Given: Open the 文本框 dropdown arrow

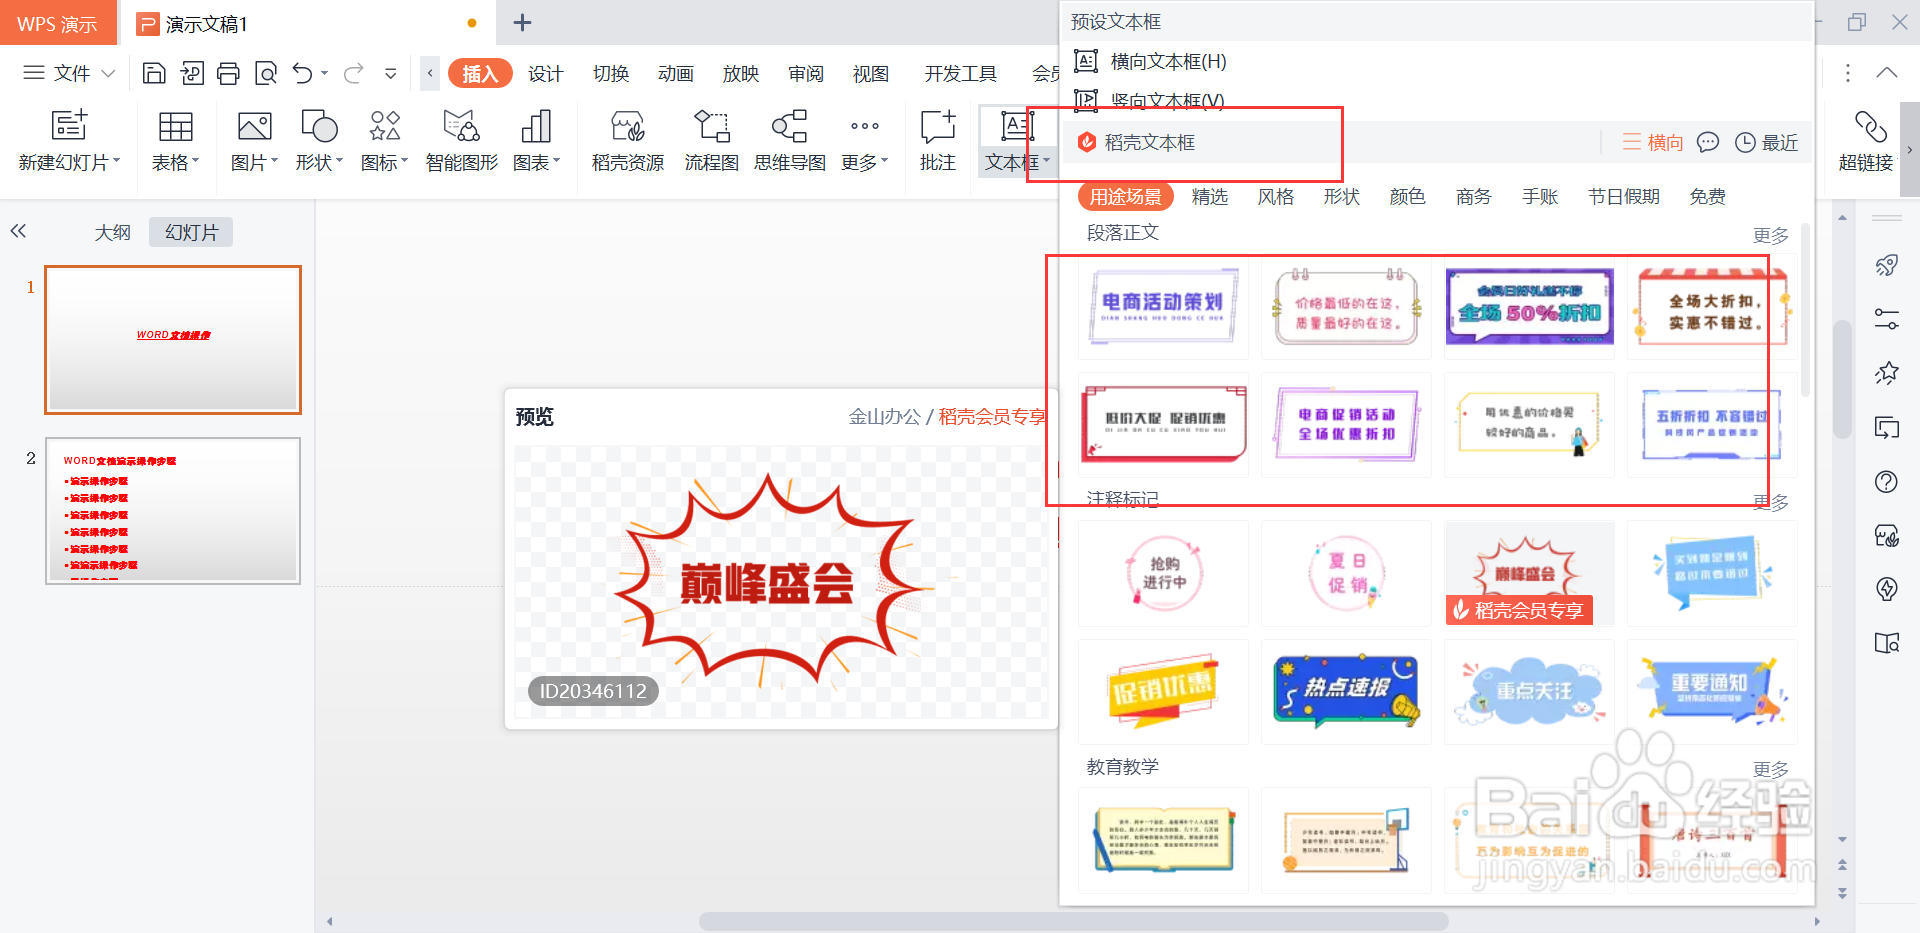Looking at the screenshot, I should click(x=1046, y=161).
